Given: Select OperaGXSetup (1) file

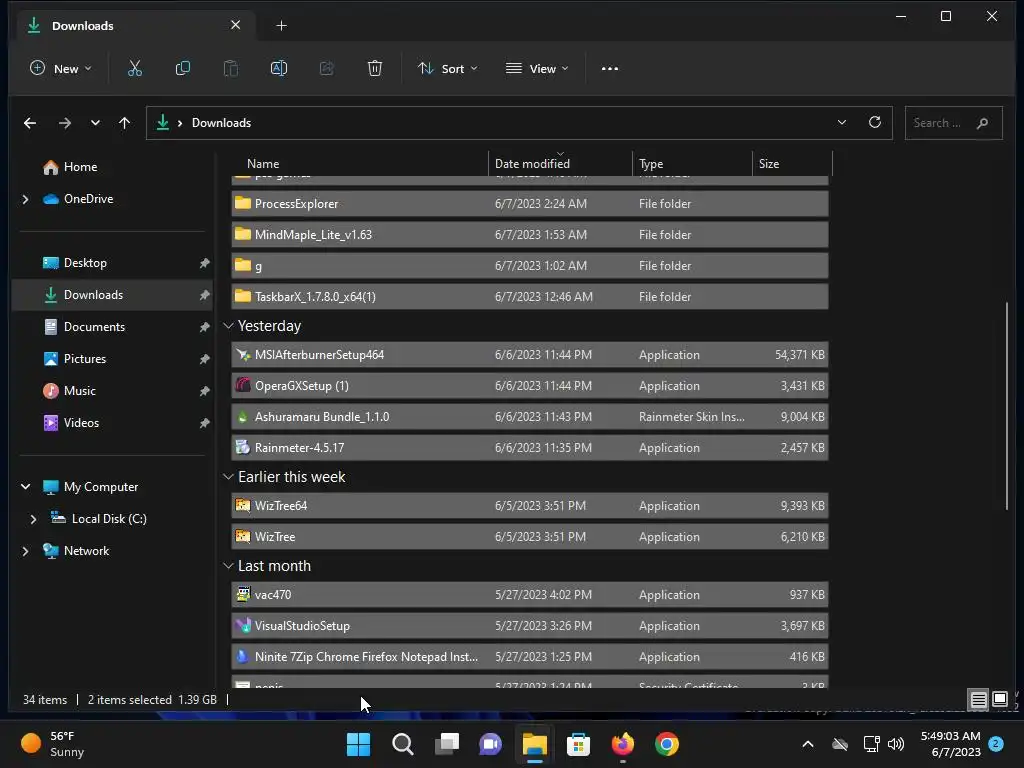Looking at the screenshot, I should (530, 386).
